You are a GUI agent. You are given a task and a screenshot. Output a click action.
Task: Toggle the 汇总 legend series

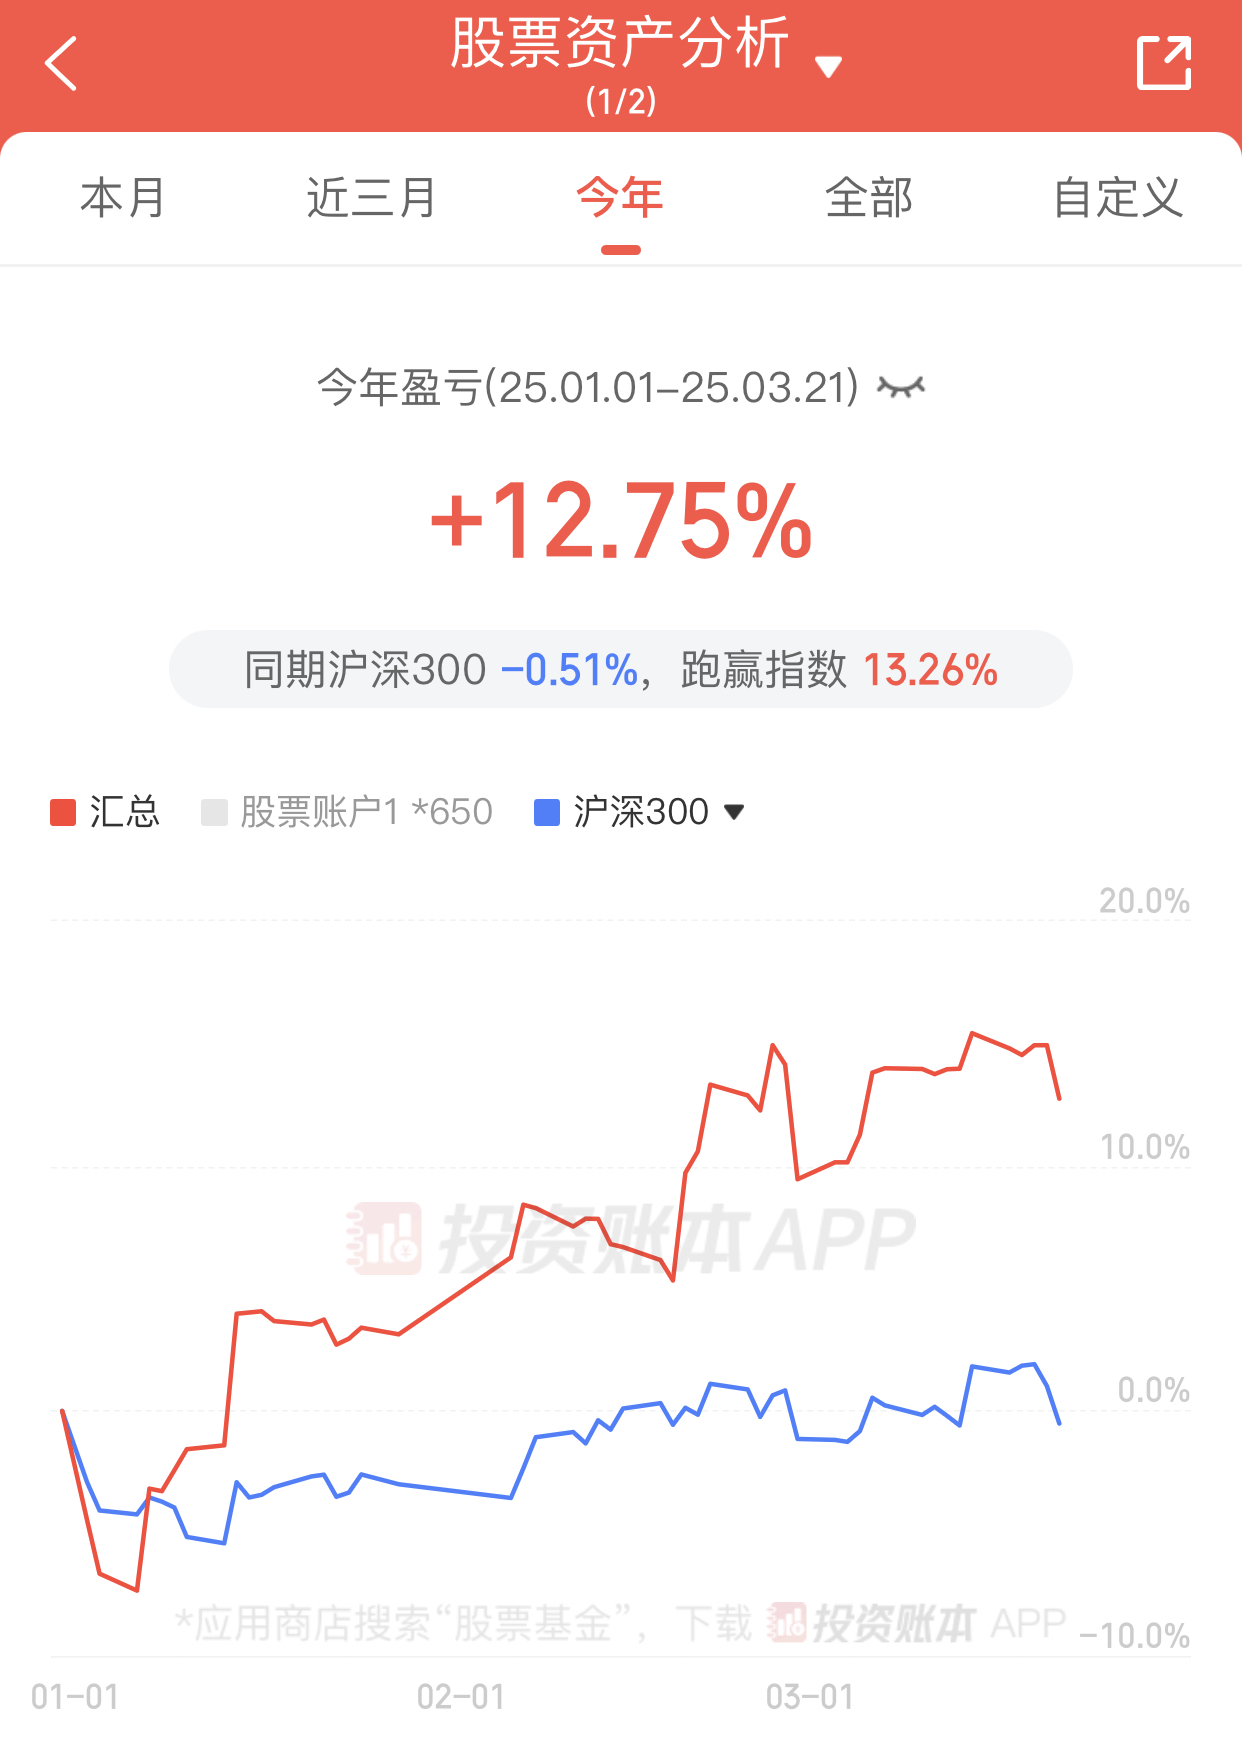click(124, 812)
